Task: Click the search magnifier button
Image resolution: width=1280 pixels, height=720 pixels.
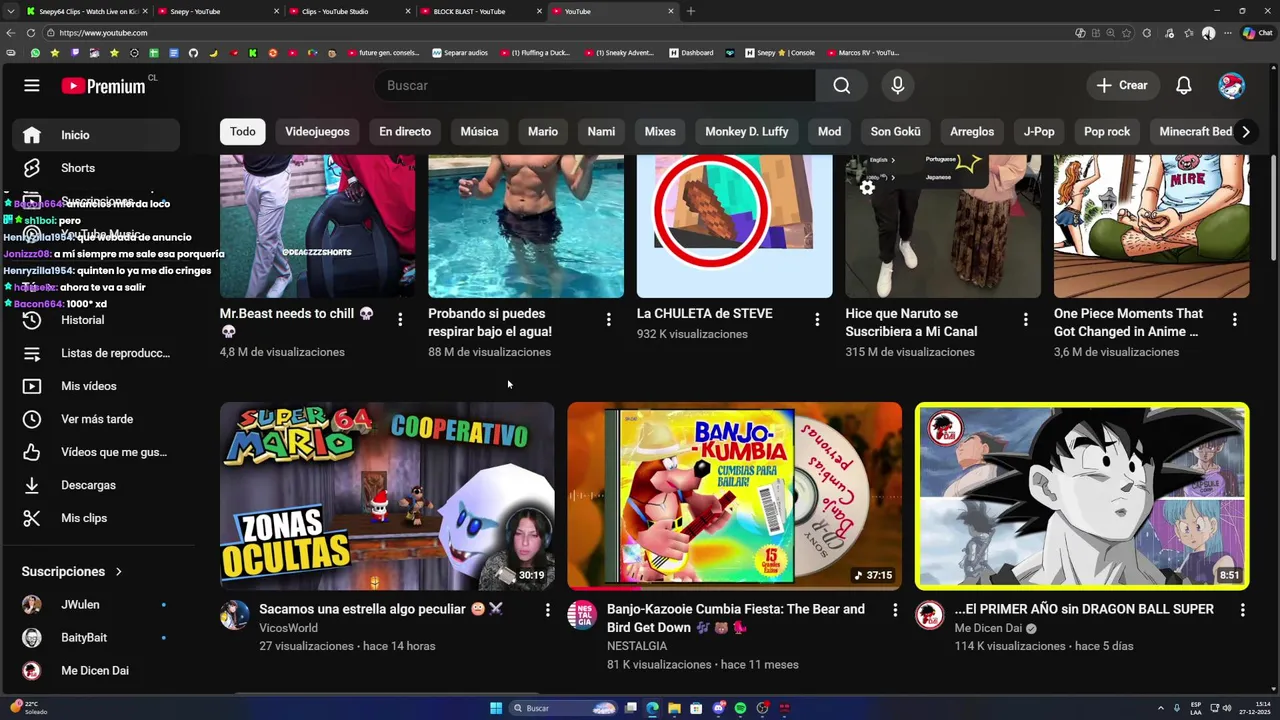Action: pyautogui.click(x=842, y=86)
